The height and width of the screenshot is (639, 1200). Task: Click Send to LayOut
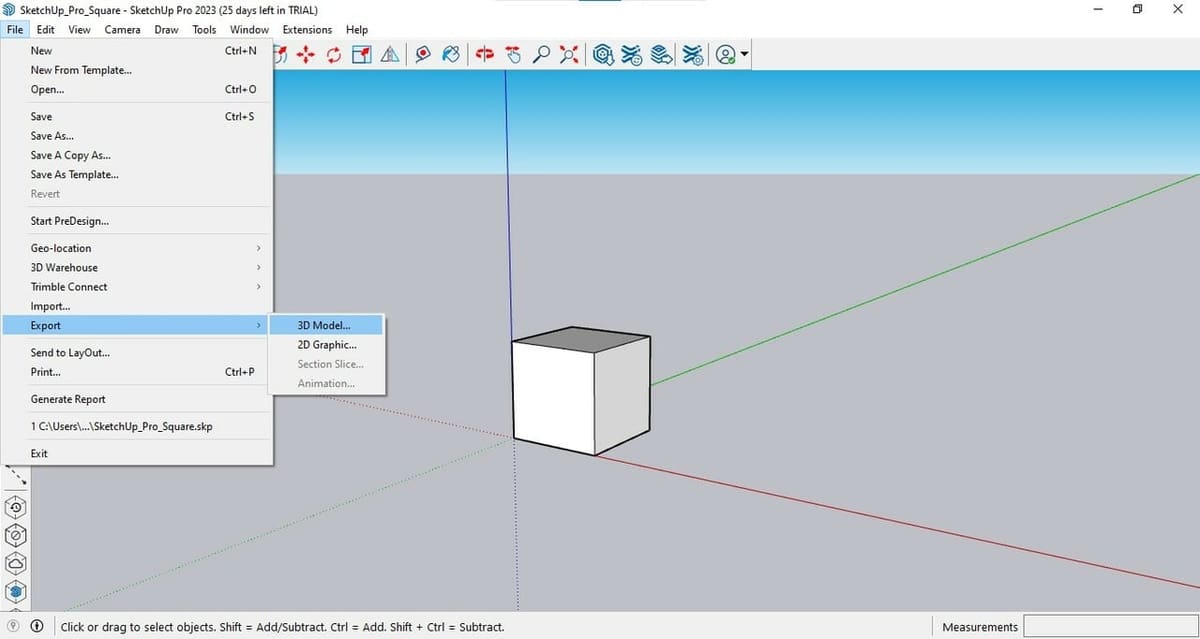[x=69, y=352]
